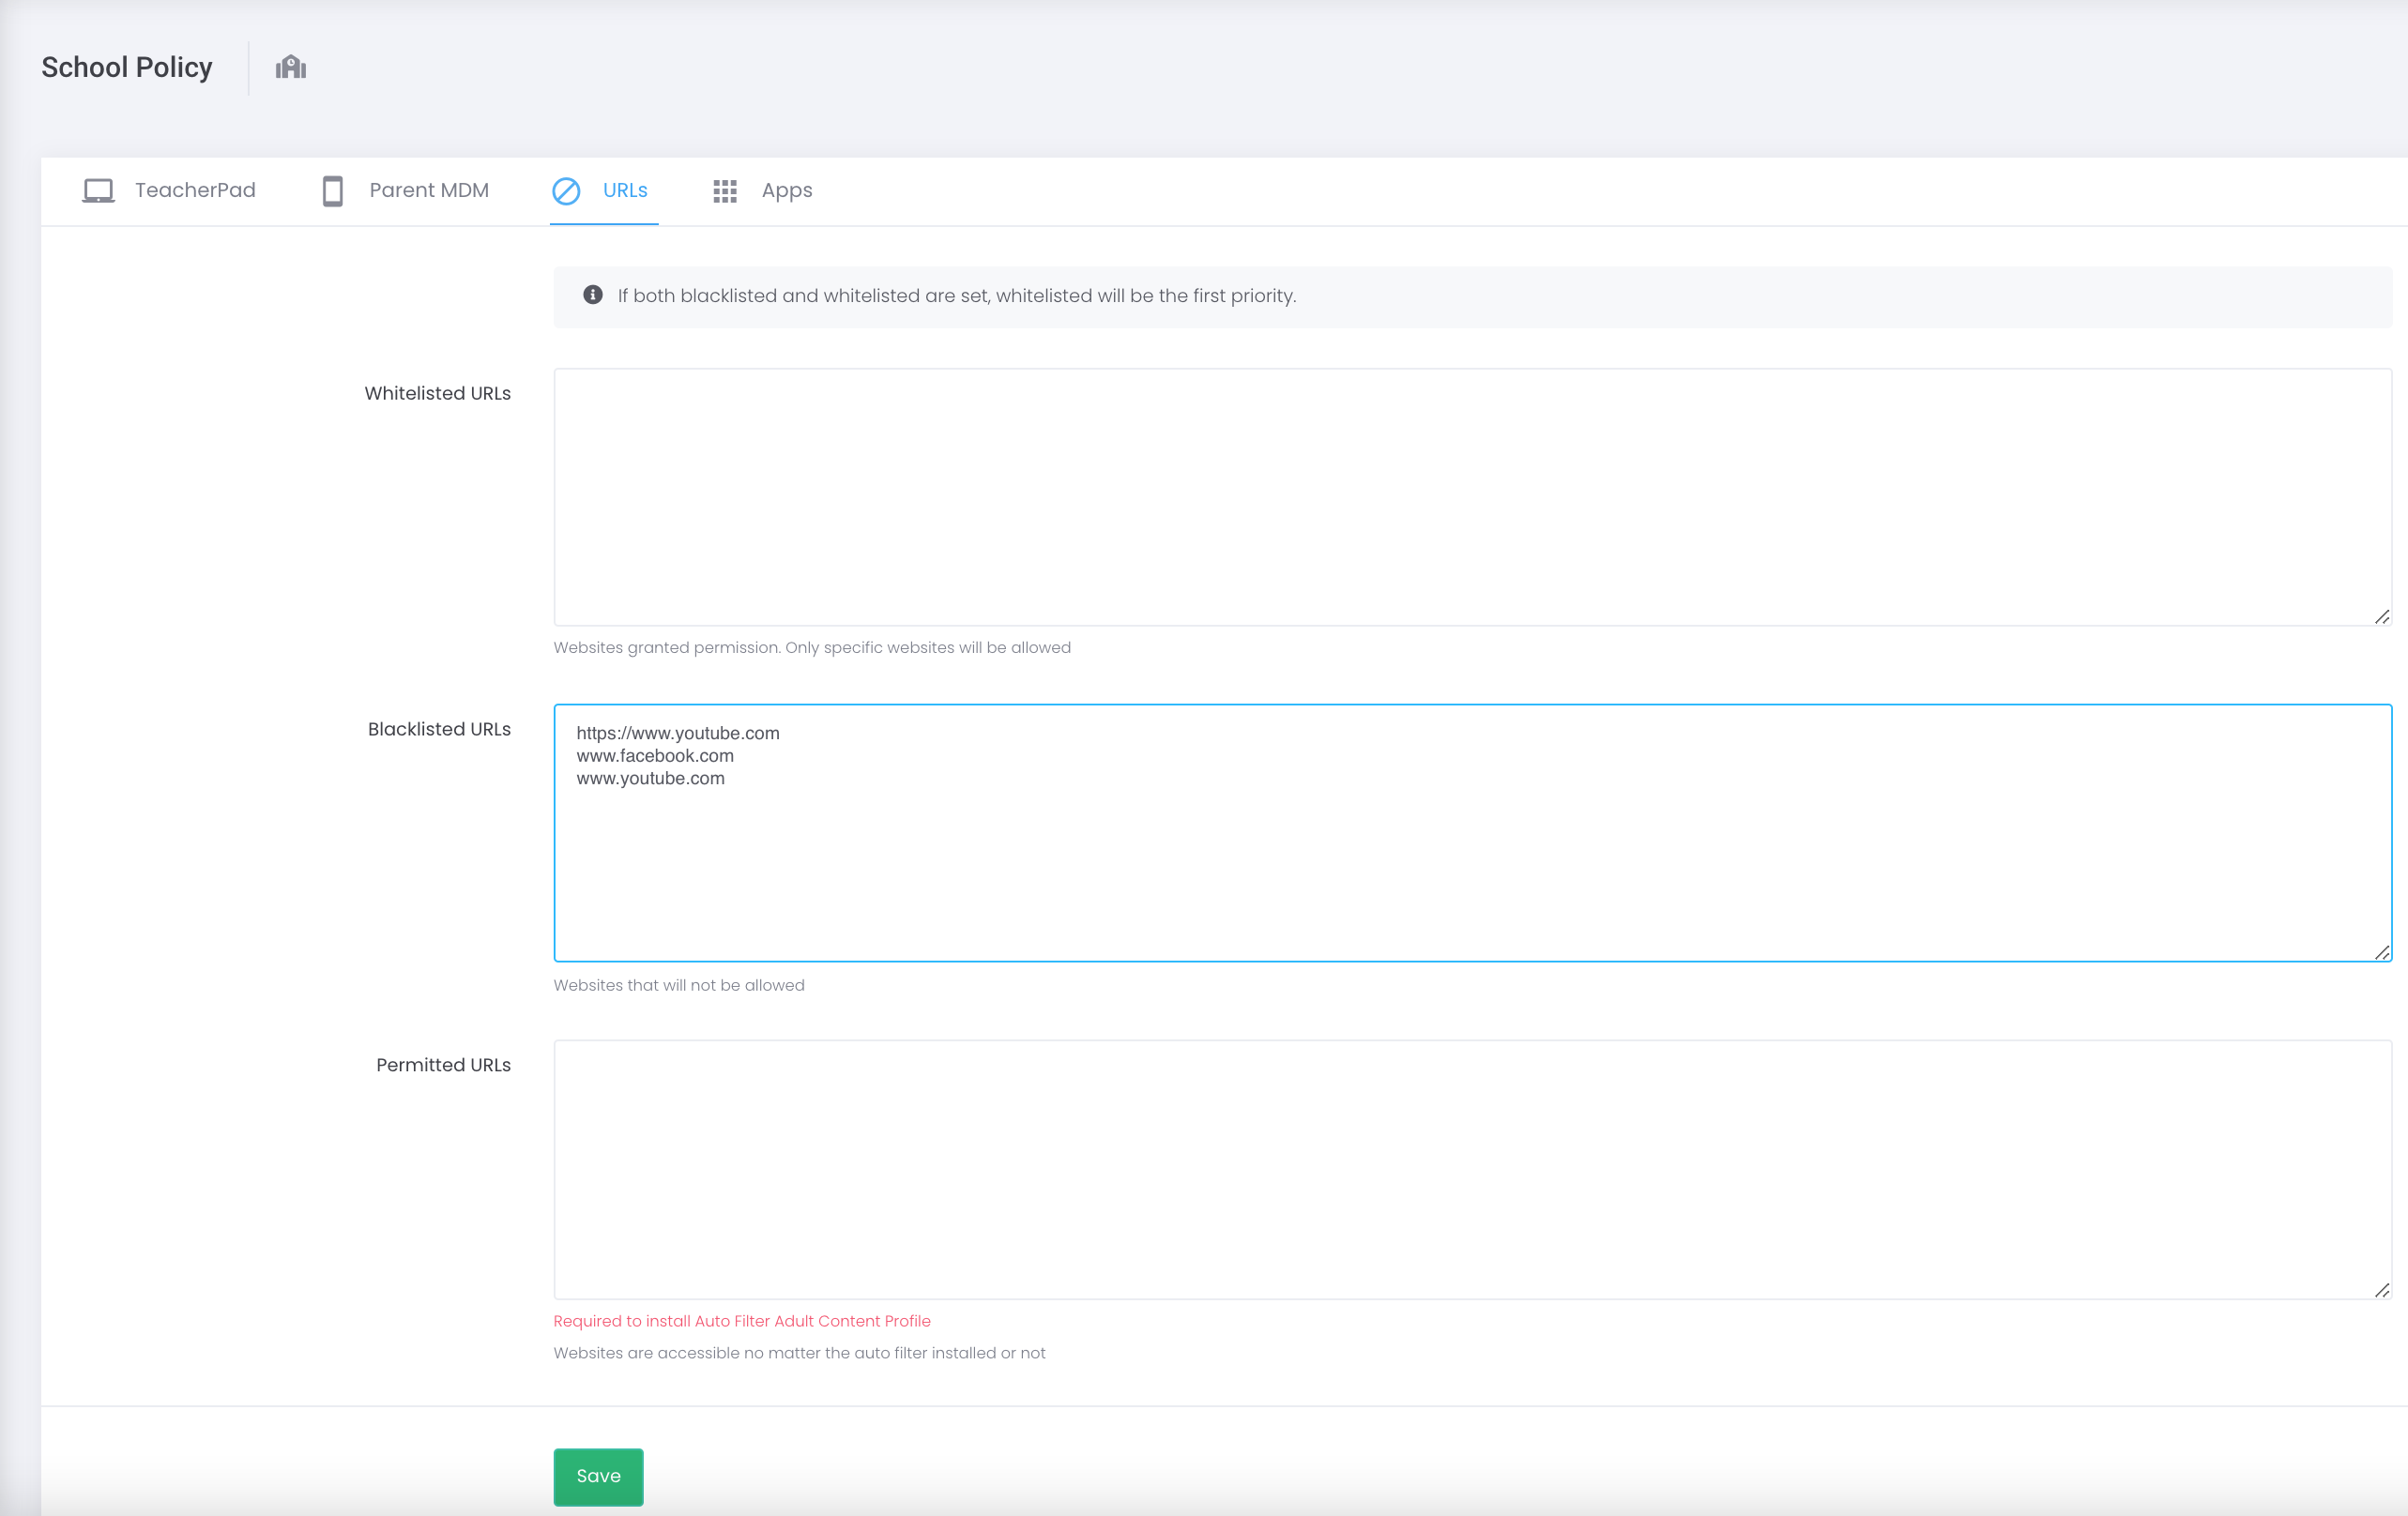The width and height of the screenshot is (2408, 1516).
Task: Click the TeacherPad laptop icon
Action: (x=98, y=190)
